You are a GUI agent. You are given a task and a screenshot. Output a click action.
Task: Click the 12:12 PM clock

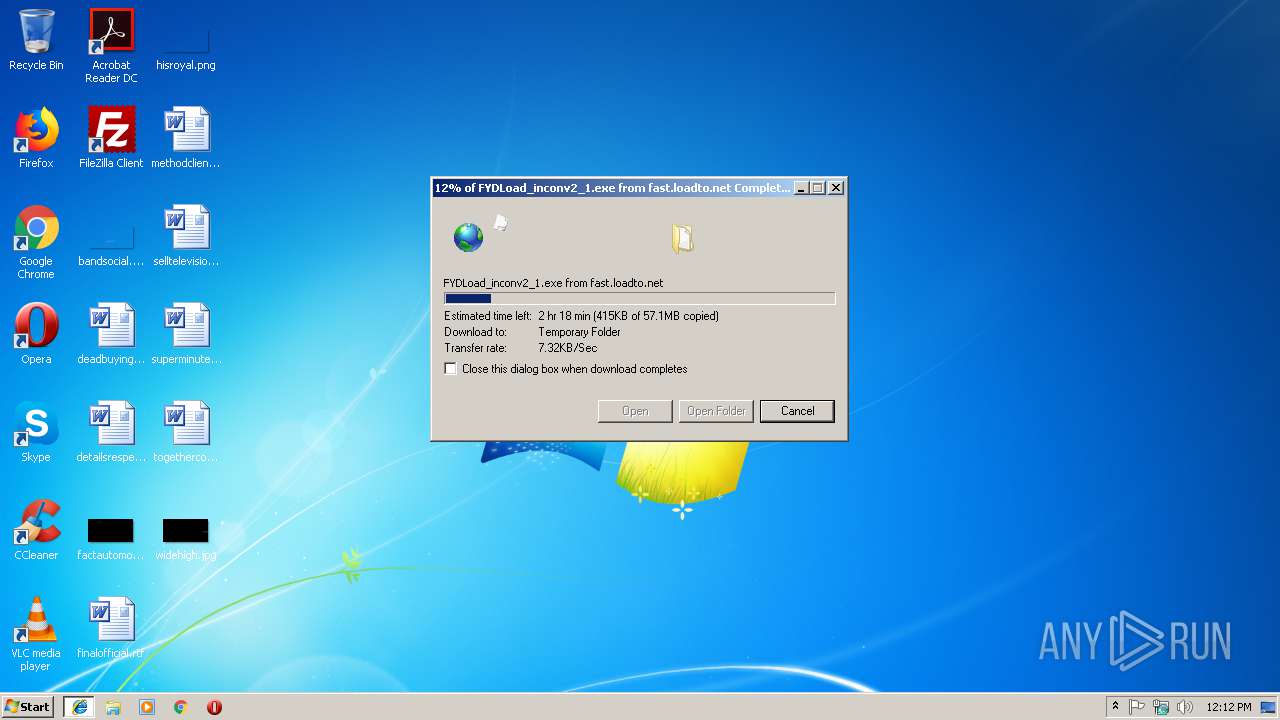coord(1229,707)
